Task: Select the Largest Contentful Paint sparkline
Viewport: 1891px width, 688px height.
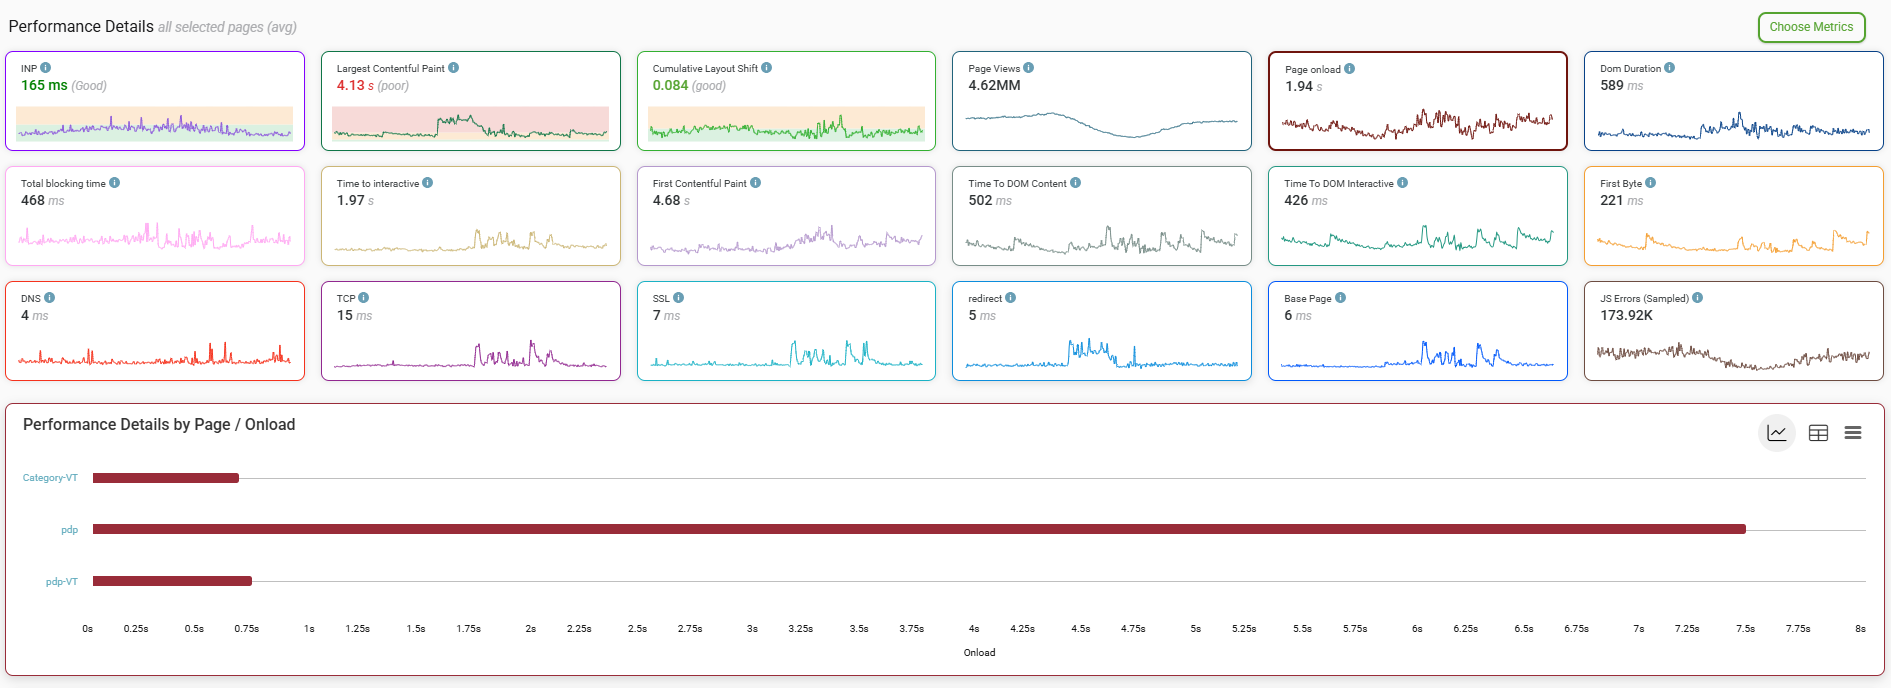Action: [470, 125]
